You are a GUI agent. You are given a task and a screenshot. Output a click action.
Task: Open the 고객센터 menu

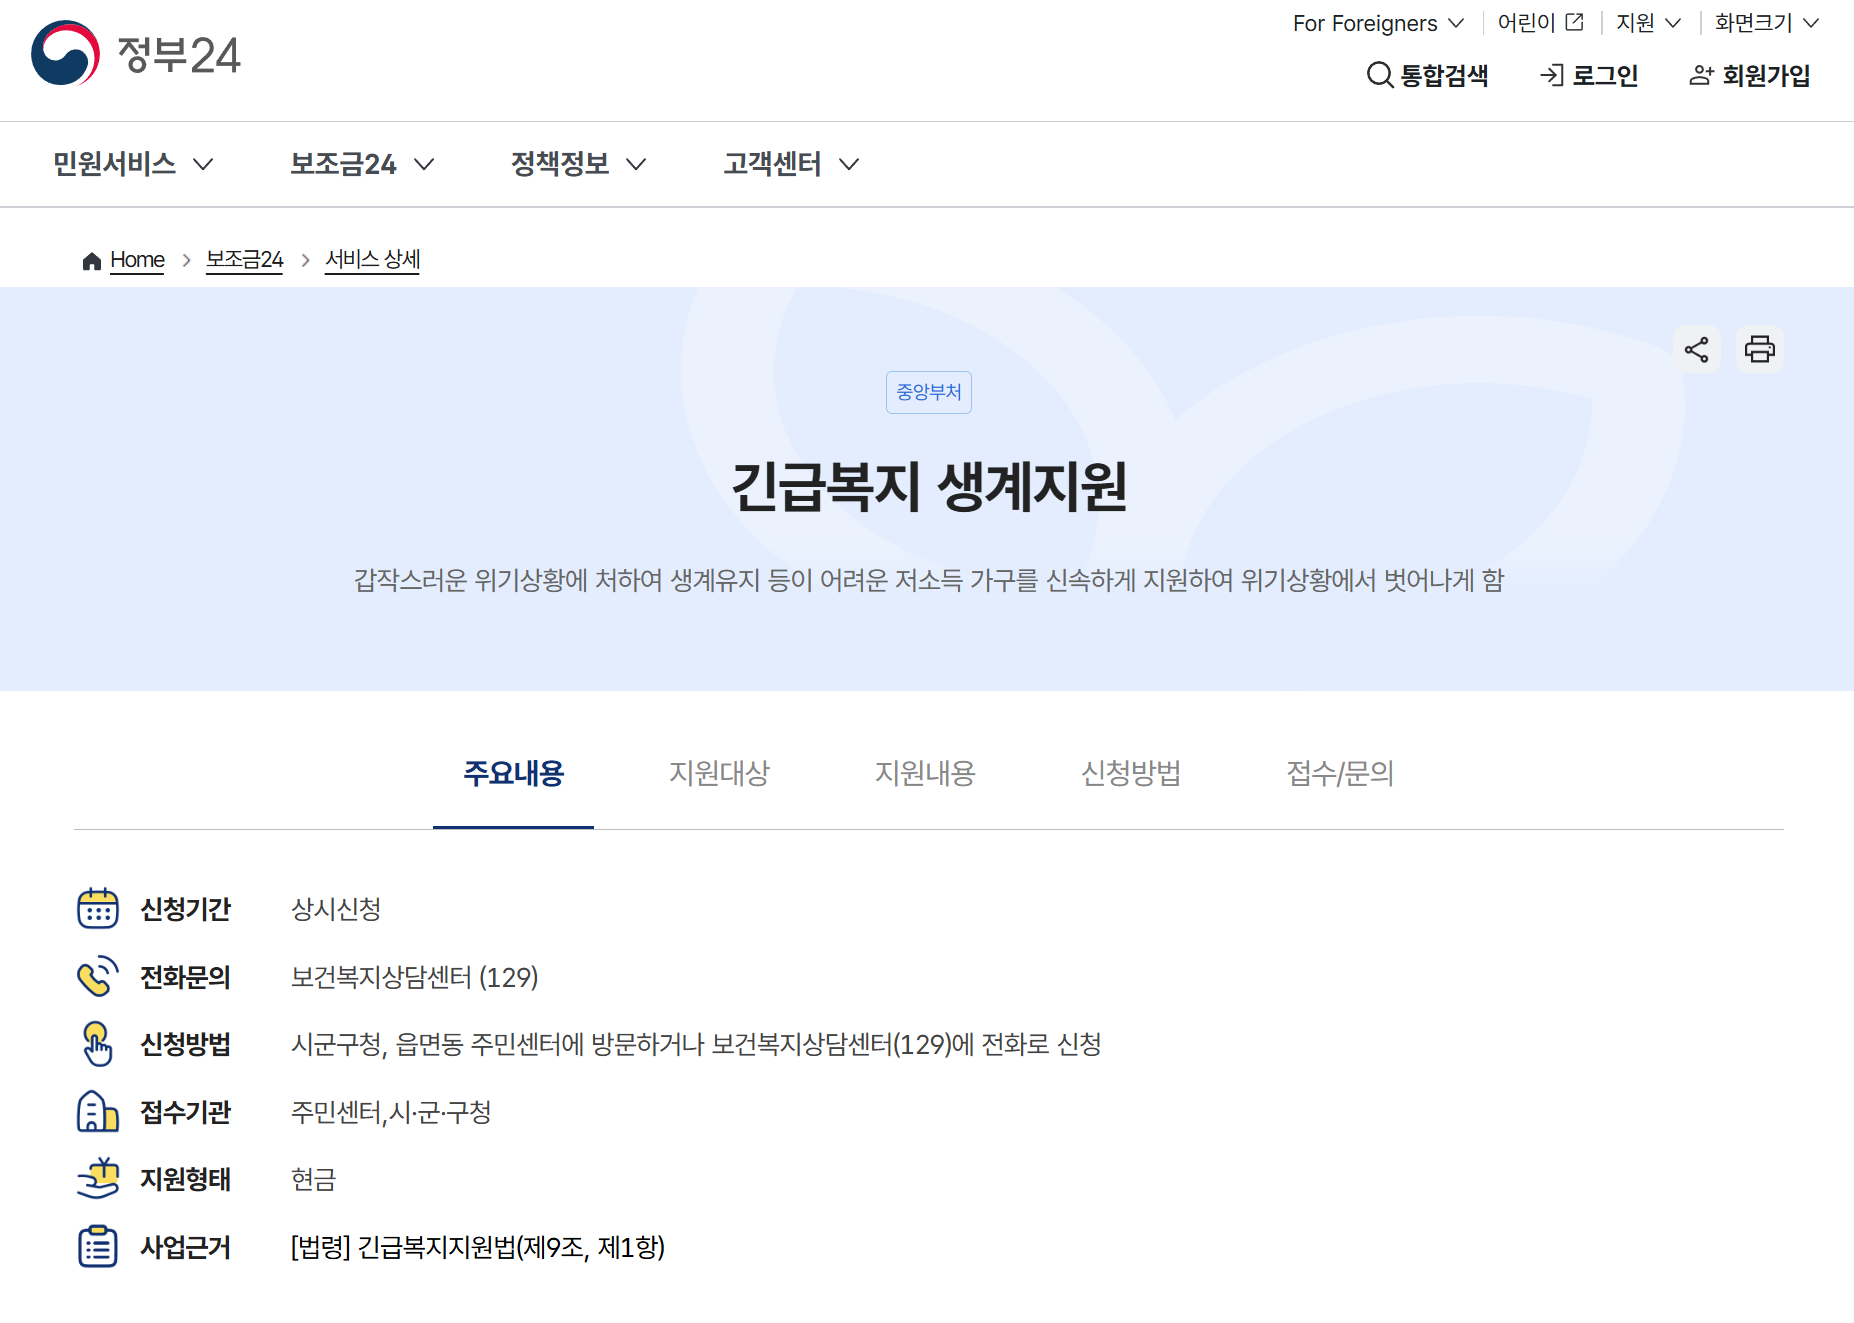(790, 164)
